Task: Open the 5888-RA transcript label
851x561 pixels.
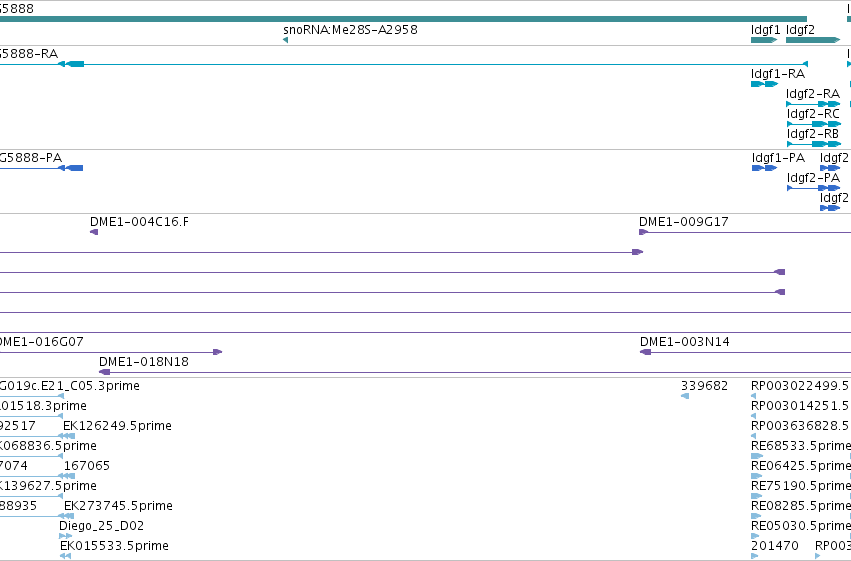Action: tap(29, 54)
